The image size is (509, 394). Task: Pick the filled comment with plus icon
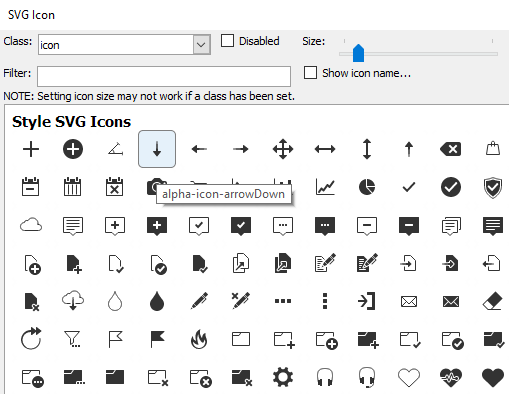(x=157, y=226)
